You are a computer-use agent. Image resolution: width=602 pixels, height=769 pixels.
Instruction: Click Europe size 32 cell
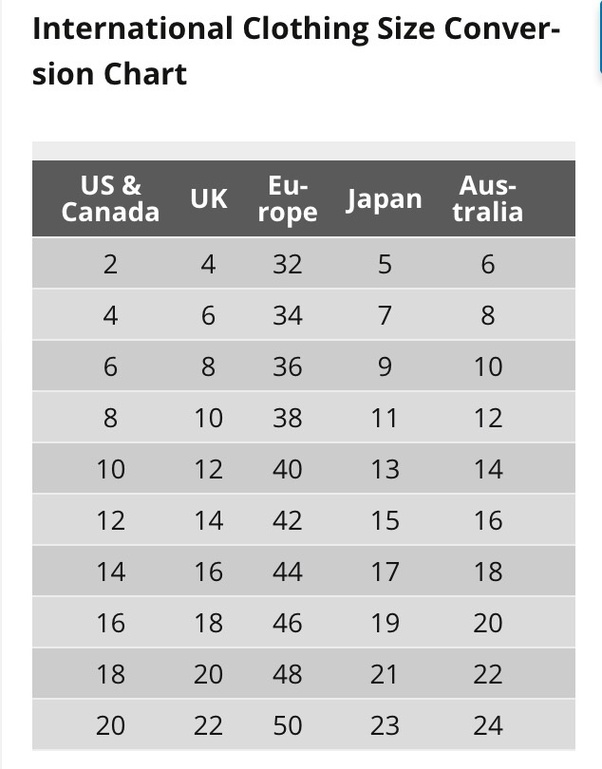(x=288, y=264)
